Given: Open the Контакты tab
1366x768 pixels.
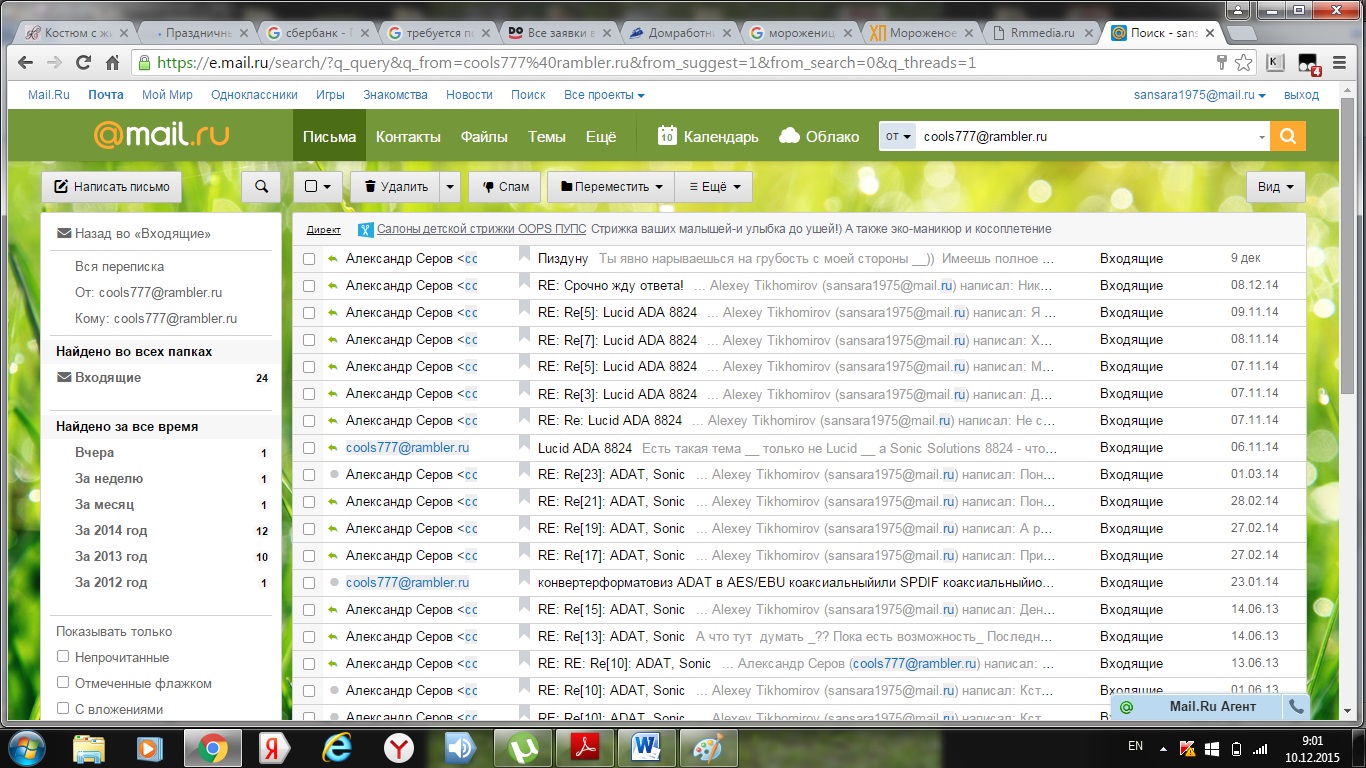Looking at the screenshot, I should coord(408,136).
